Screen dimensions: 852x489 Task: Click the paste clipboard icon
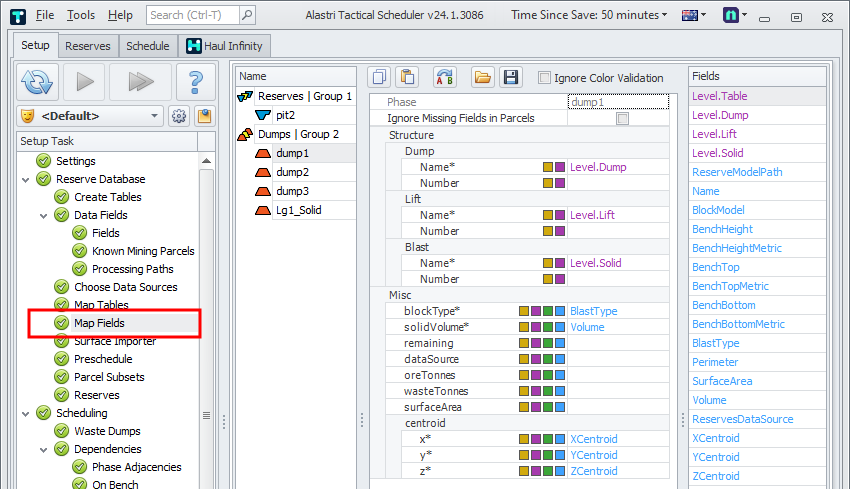click(x=407, y=78)
